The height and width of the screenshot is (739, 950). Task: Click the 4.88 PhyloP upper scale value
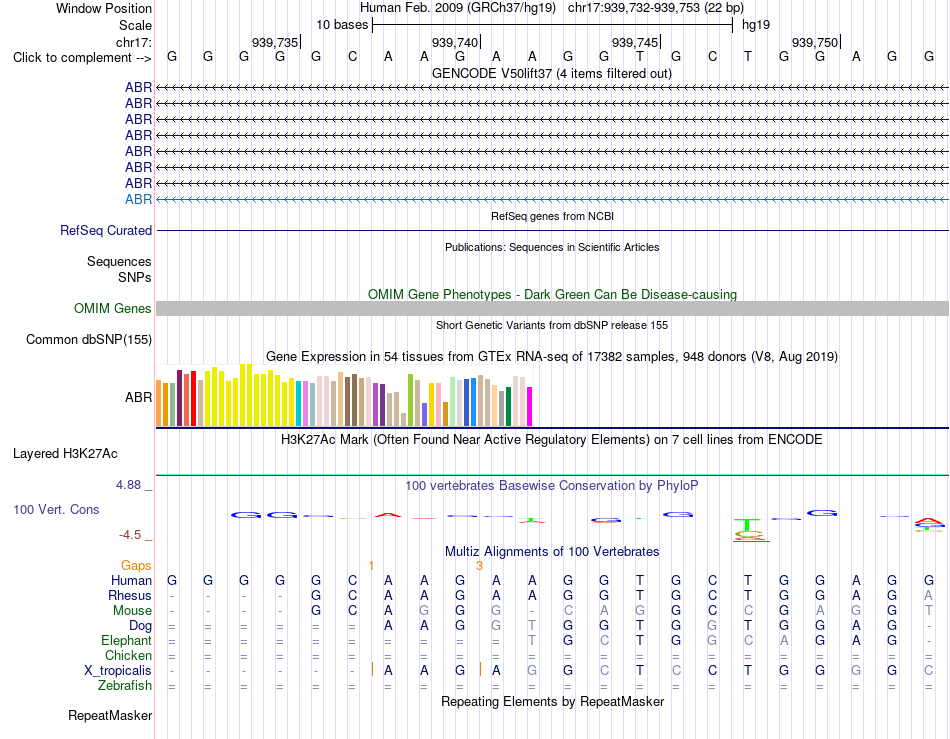pos(128,485)
